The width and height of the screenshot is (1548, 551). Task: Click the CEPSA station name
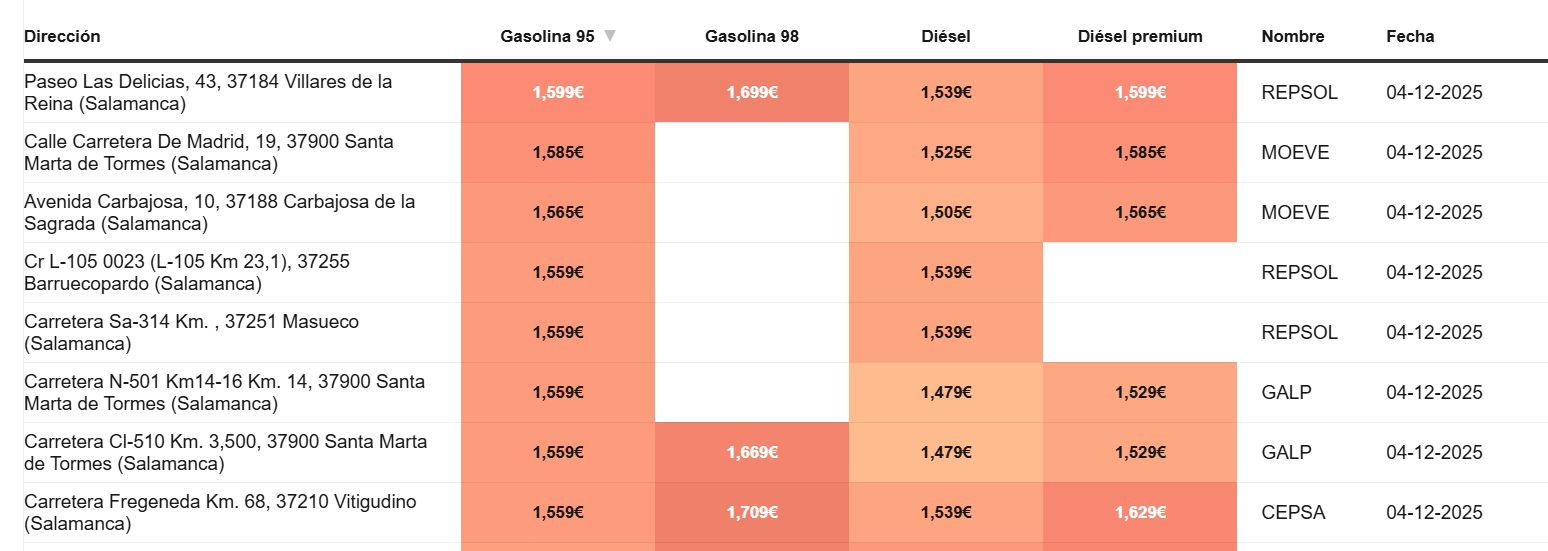click(x=1293, y=513)
